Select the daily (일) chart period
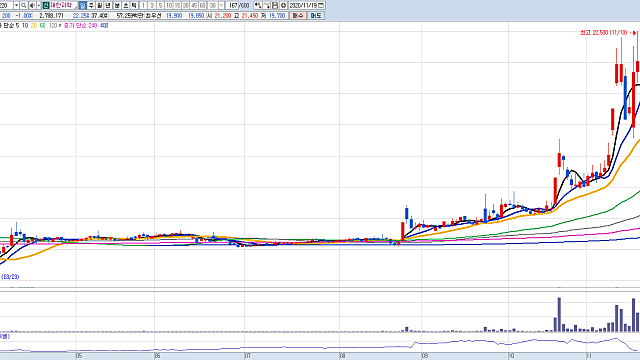This screenshot has height=360, width=640. click(x=82, y=5)
